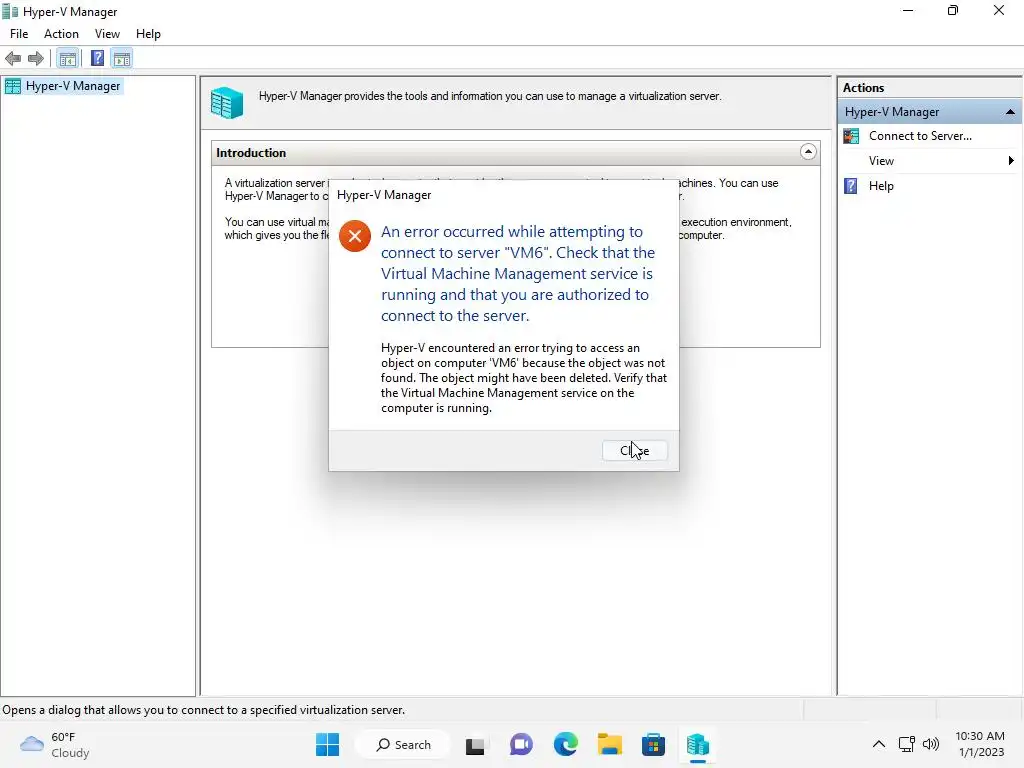
Task: Click the Actions pane title
Action: pos(863,88)
